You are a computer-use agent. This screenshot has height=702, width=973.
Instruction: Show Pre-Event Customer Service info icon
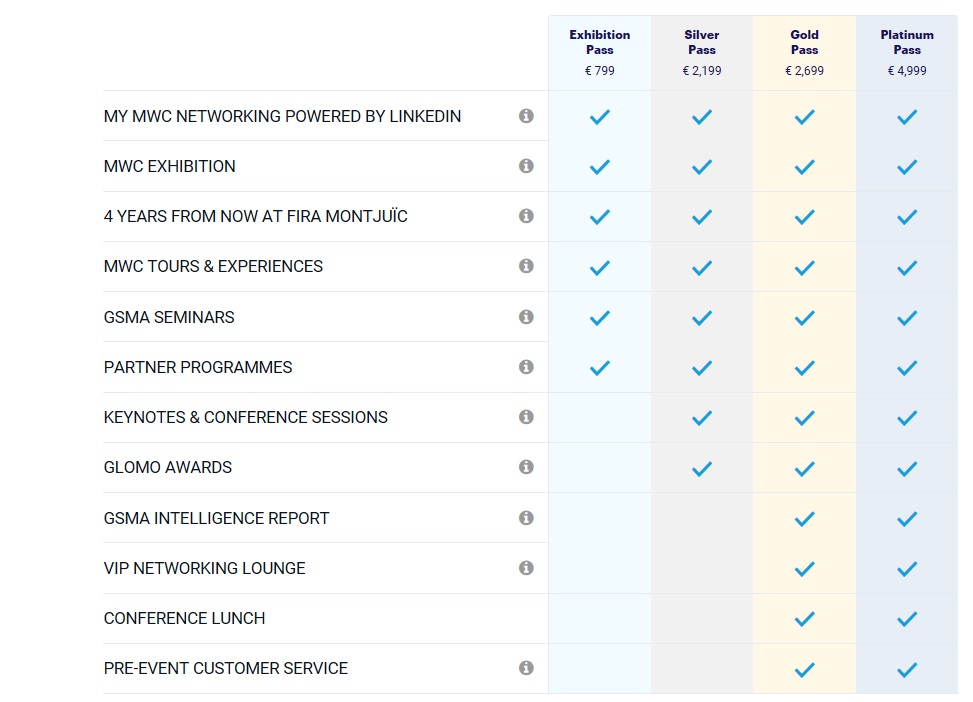pyautogui.click(x=526, y=668)
